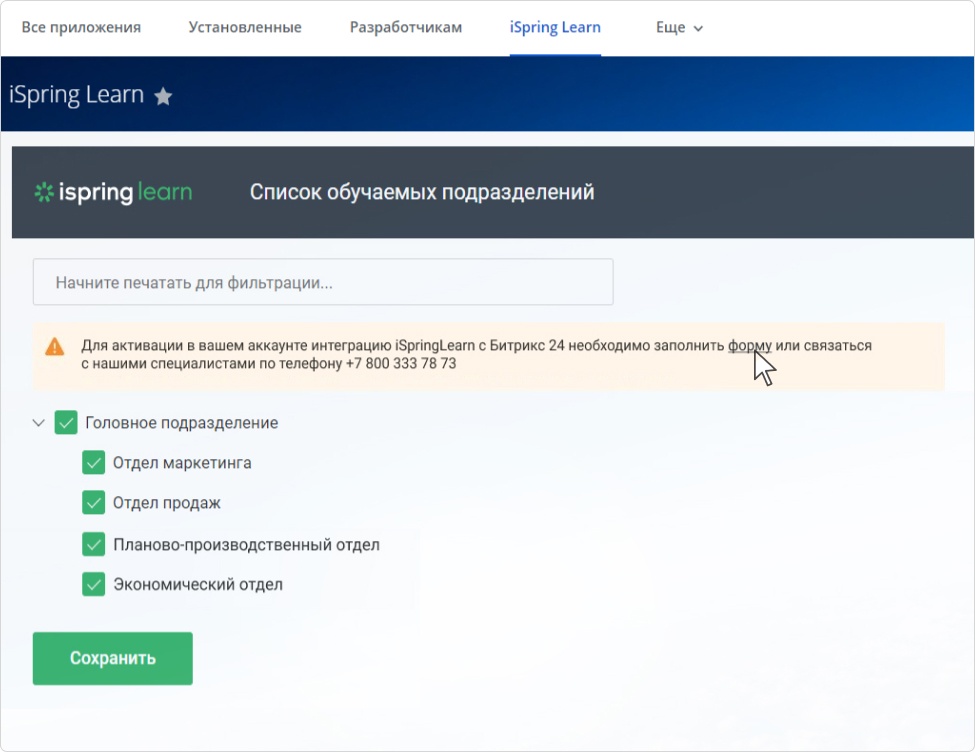Go to the Разработчикам tab

(x=406, y=27)
